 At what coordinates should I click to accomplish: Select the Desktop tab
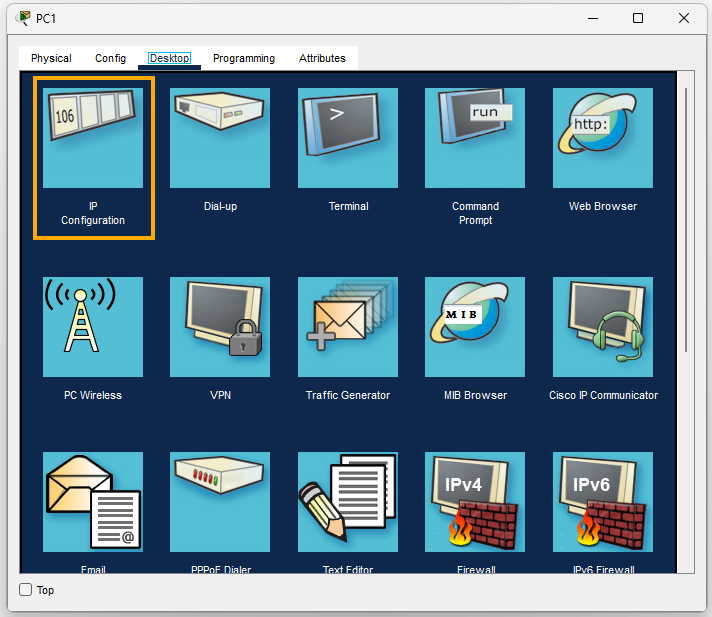pyautogui.click(x=169, y=58)
